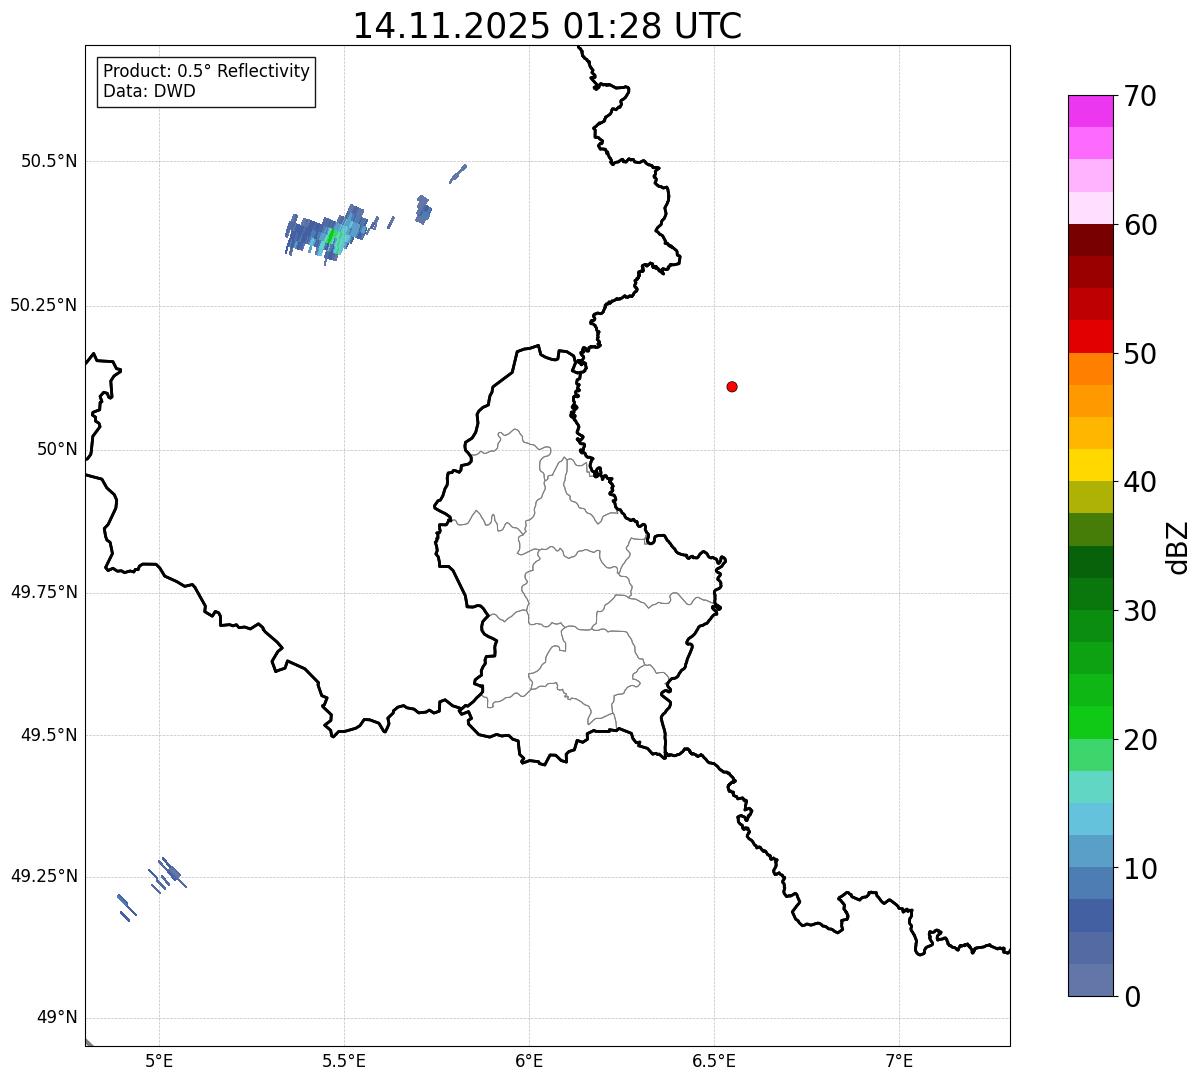Click the colorbar tick label "60"

(x=1140, y=225)
